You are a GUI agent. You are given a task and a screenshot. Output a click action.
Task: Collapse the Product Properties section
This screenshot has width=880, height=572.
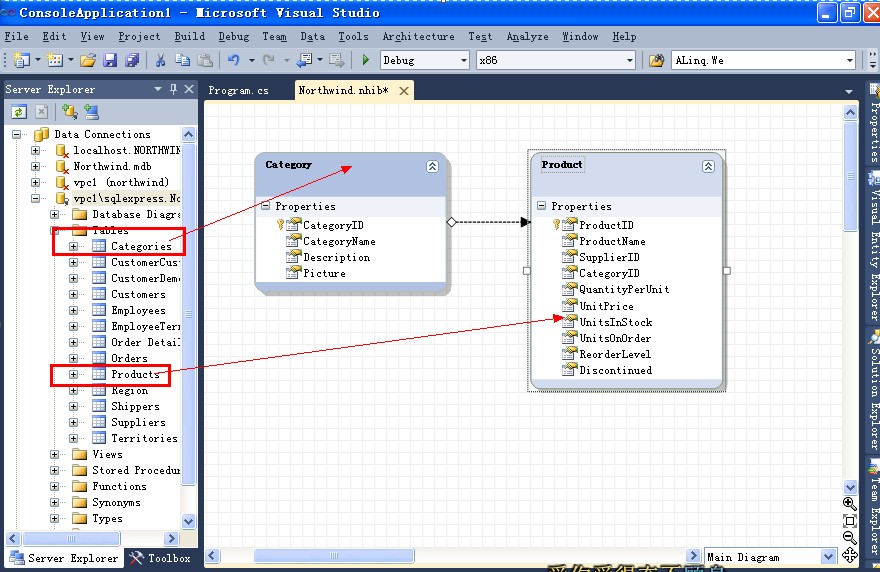tap(541, 206)
